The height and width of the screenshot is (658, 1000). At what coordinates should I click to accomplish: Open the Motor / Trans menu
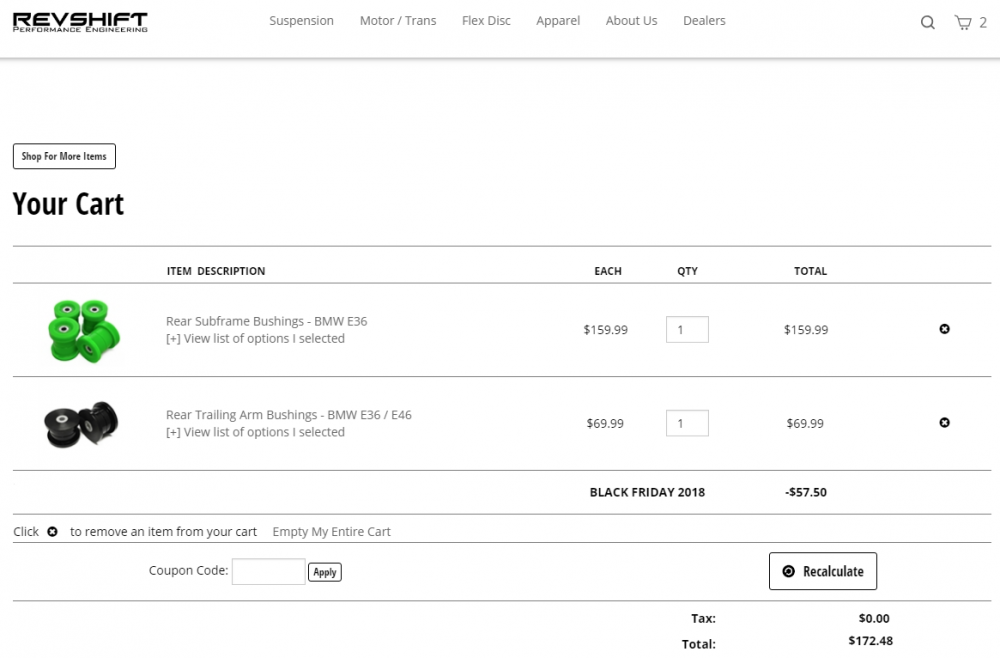pos(398,20)
